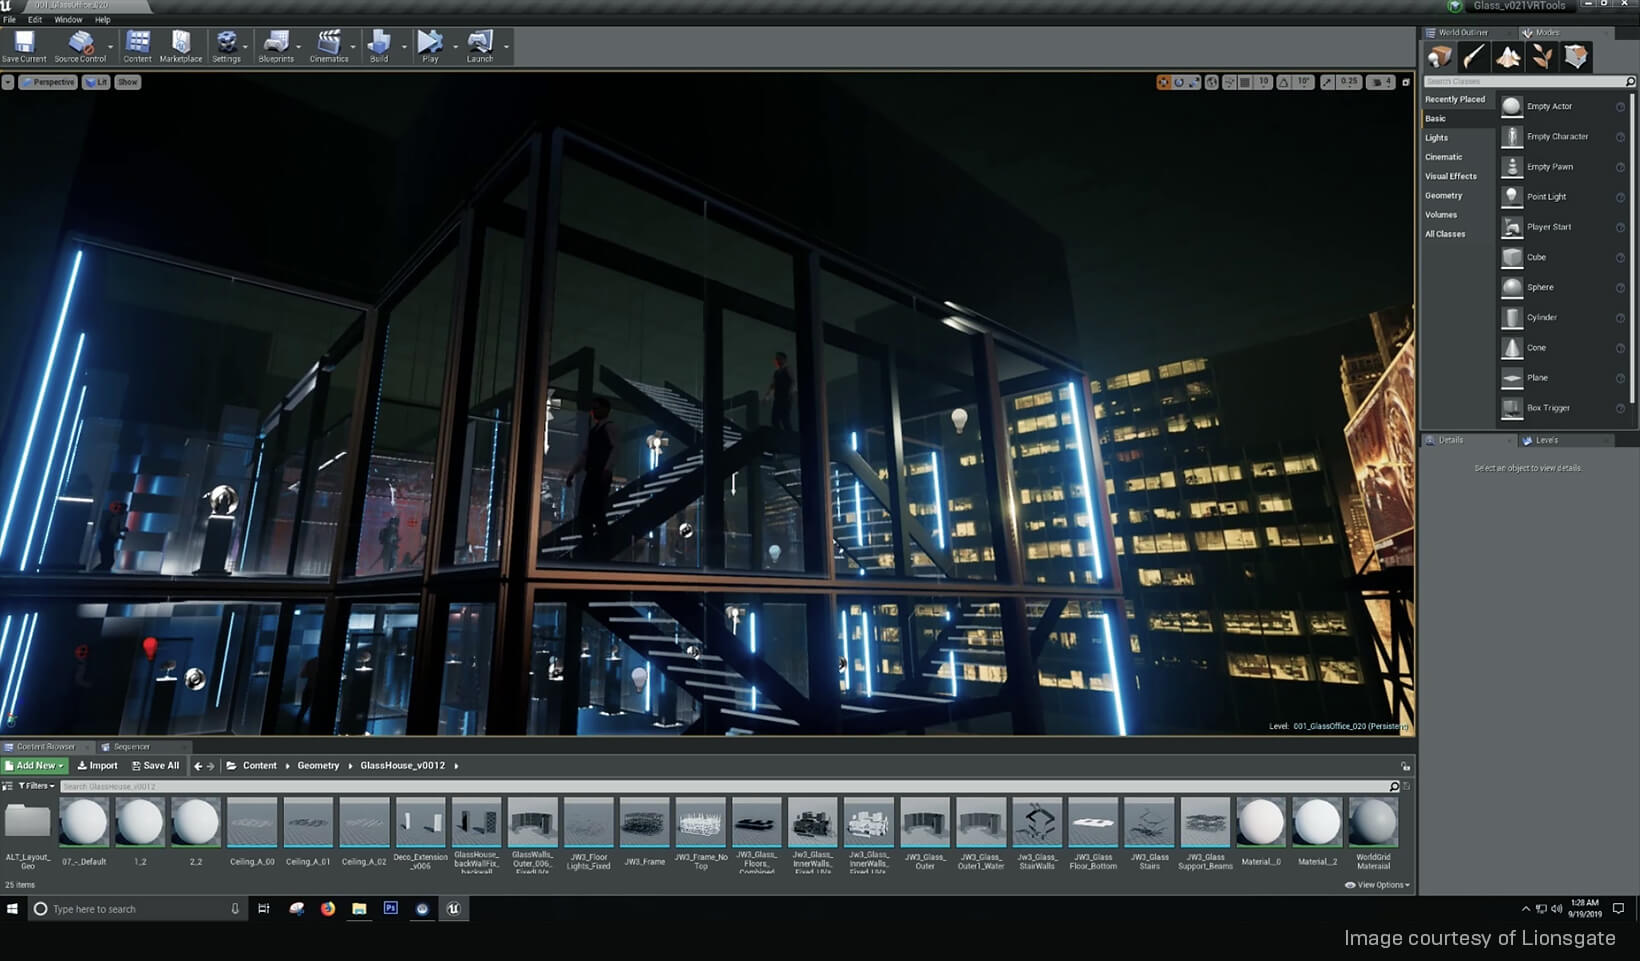This screenshot has width=1640, height=961.
Task: Click the Save All button
Action: [x=156, y=765]
